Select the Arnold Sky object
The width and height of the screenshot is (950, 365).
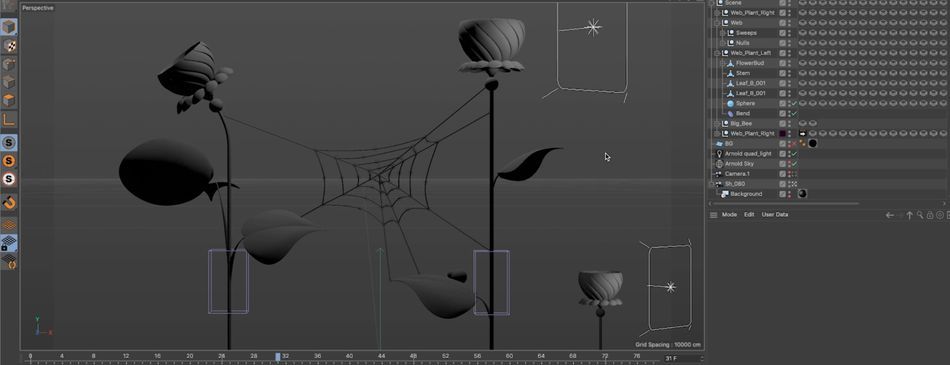(x=739, y=164)
